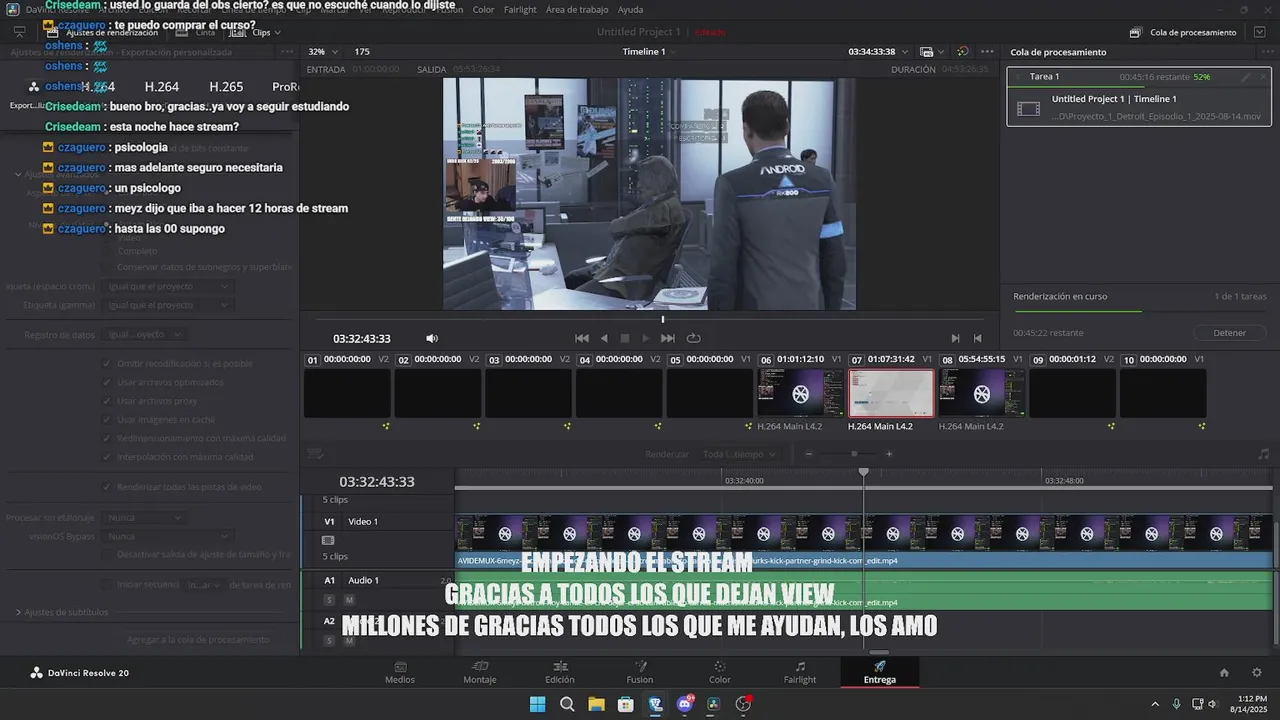Solo the A2 audio track
This screenshot has height=720, width=1280.
(x=329, y=641)
